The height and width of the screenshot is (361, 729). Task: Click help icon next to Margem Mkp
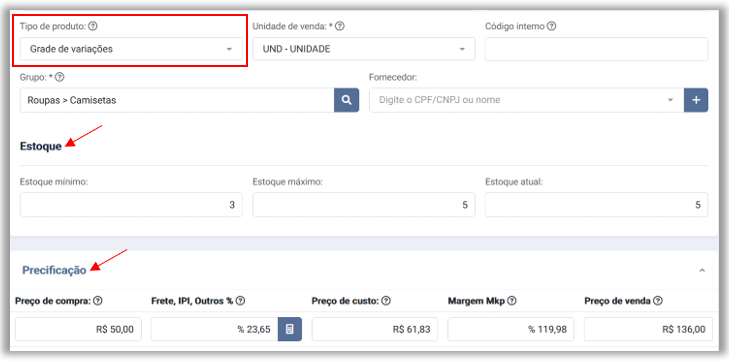pos(512,301)
